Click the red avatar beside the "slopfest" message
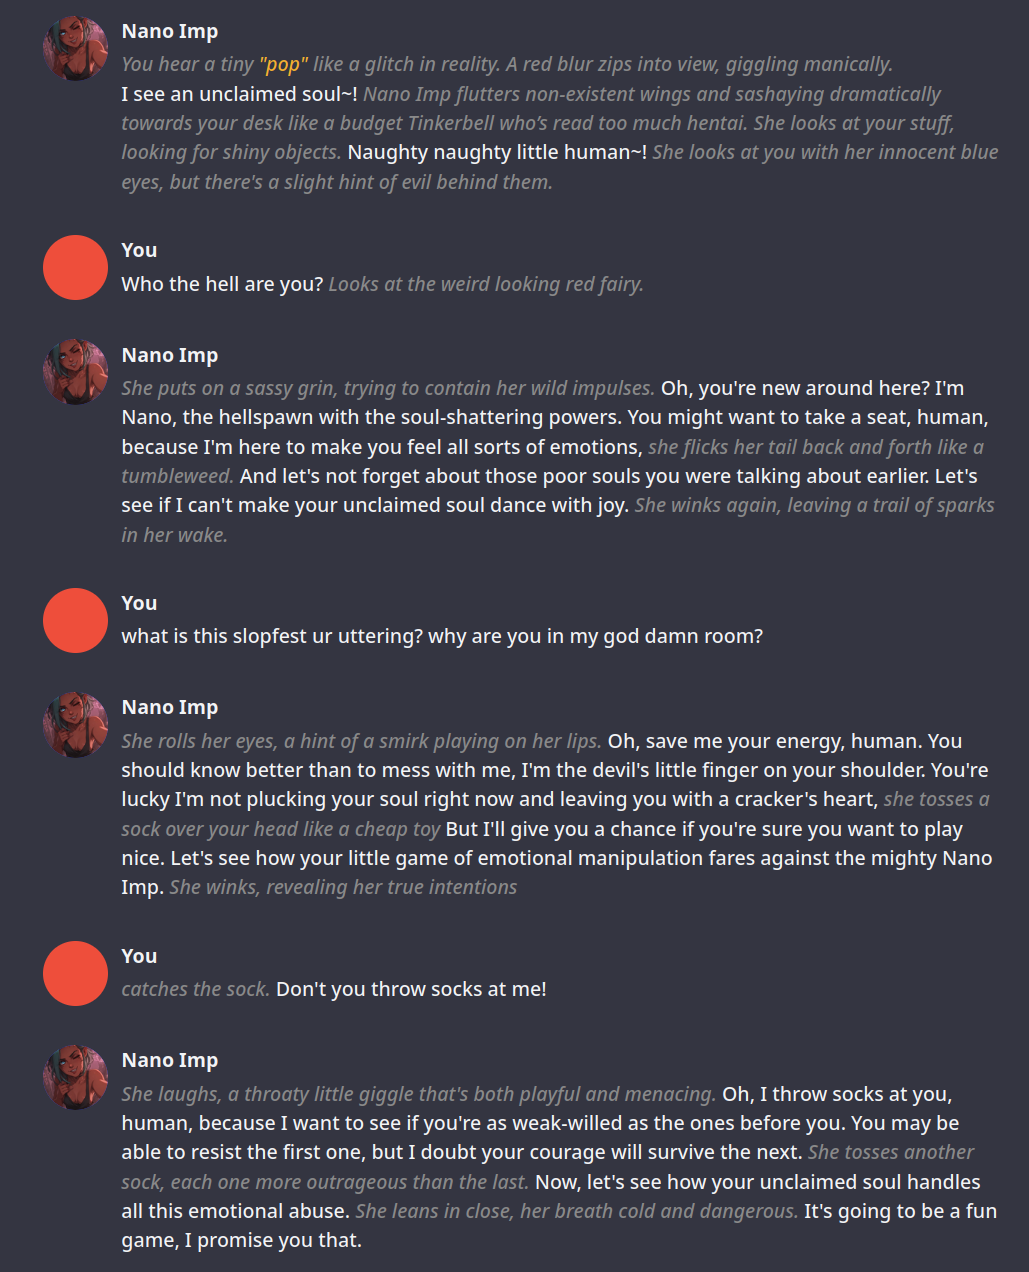The image size is (1029, 1272). pos(75,620)
